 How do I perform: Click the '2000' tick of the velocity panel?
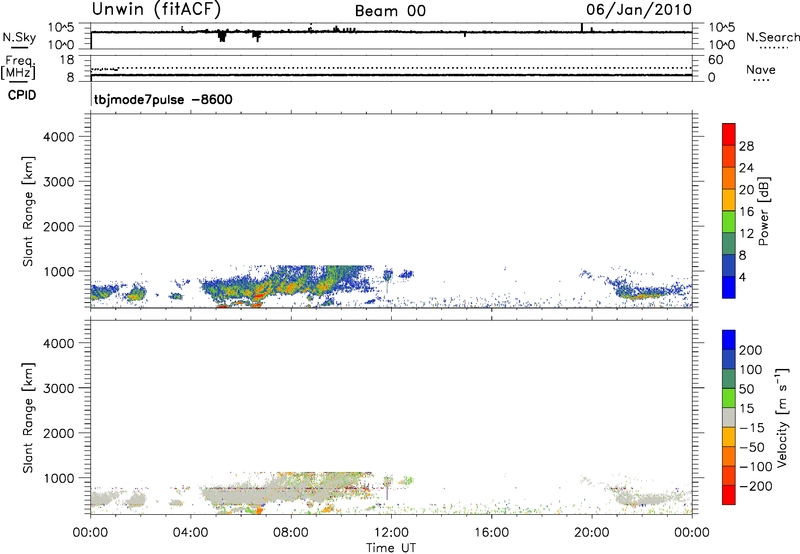(58, 433)
